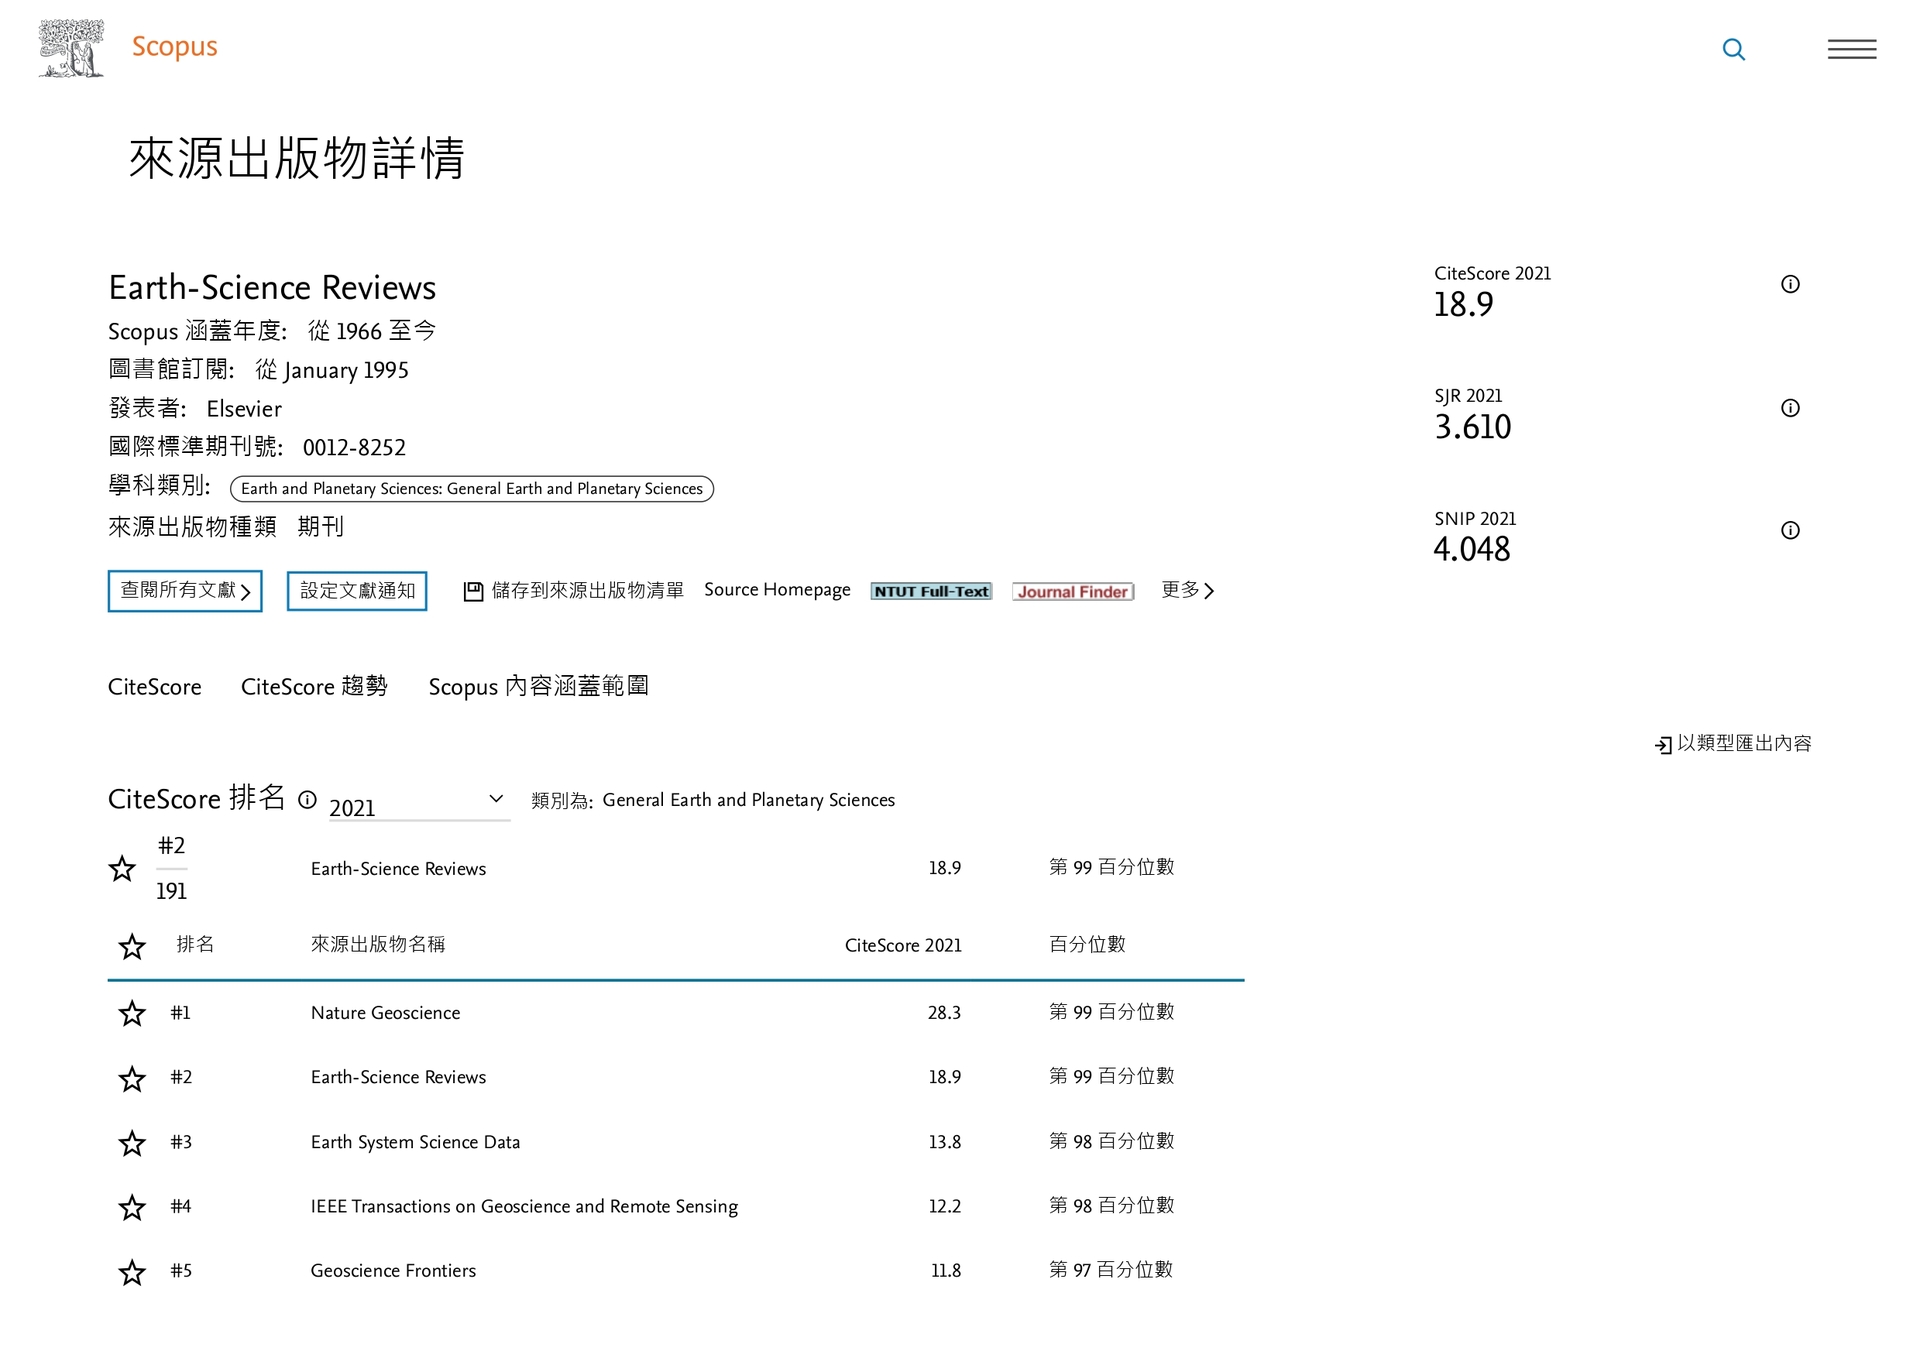Click the 第 97 百分位數 percentile cell
1920x1358 pixels.
pyautogui.click(x=1111, y=1270)
